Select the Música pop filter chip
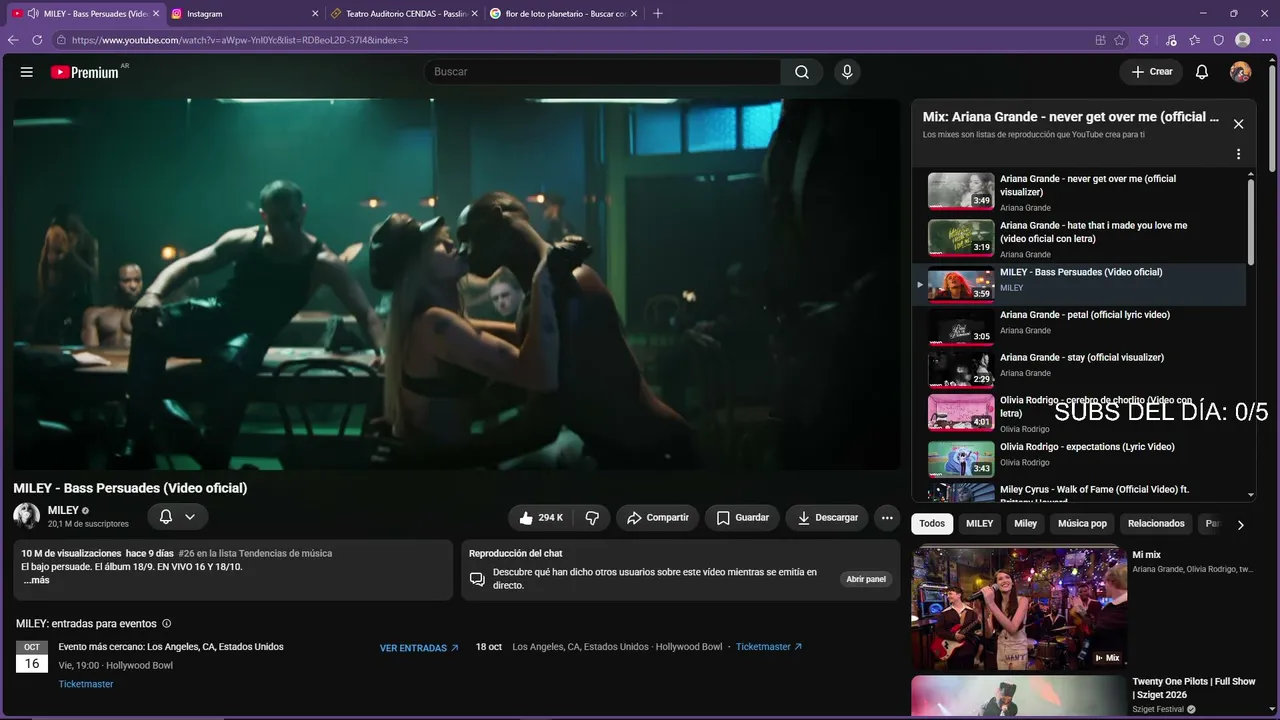Screen dimensions: 1280x720 click(1082, 524)
